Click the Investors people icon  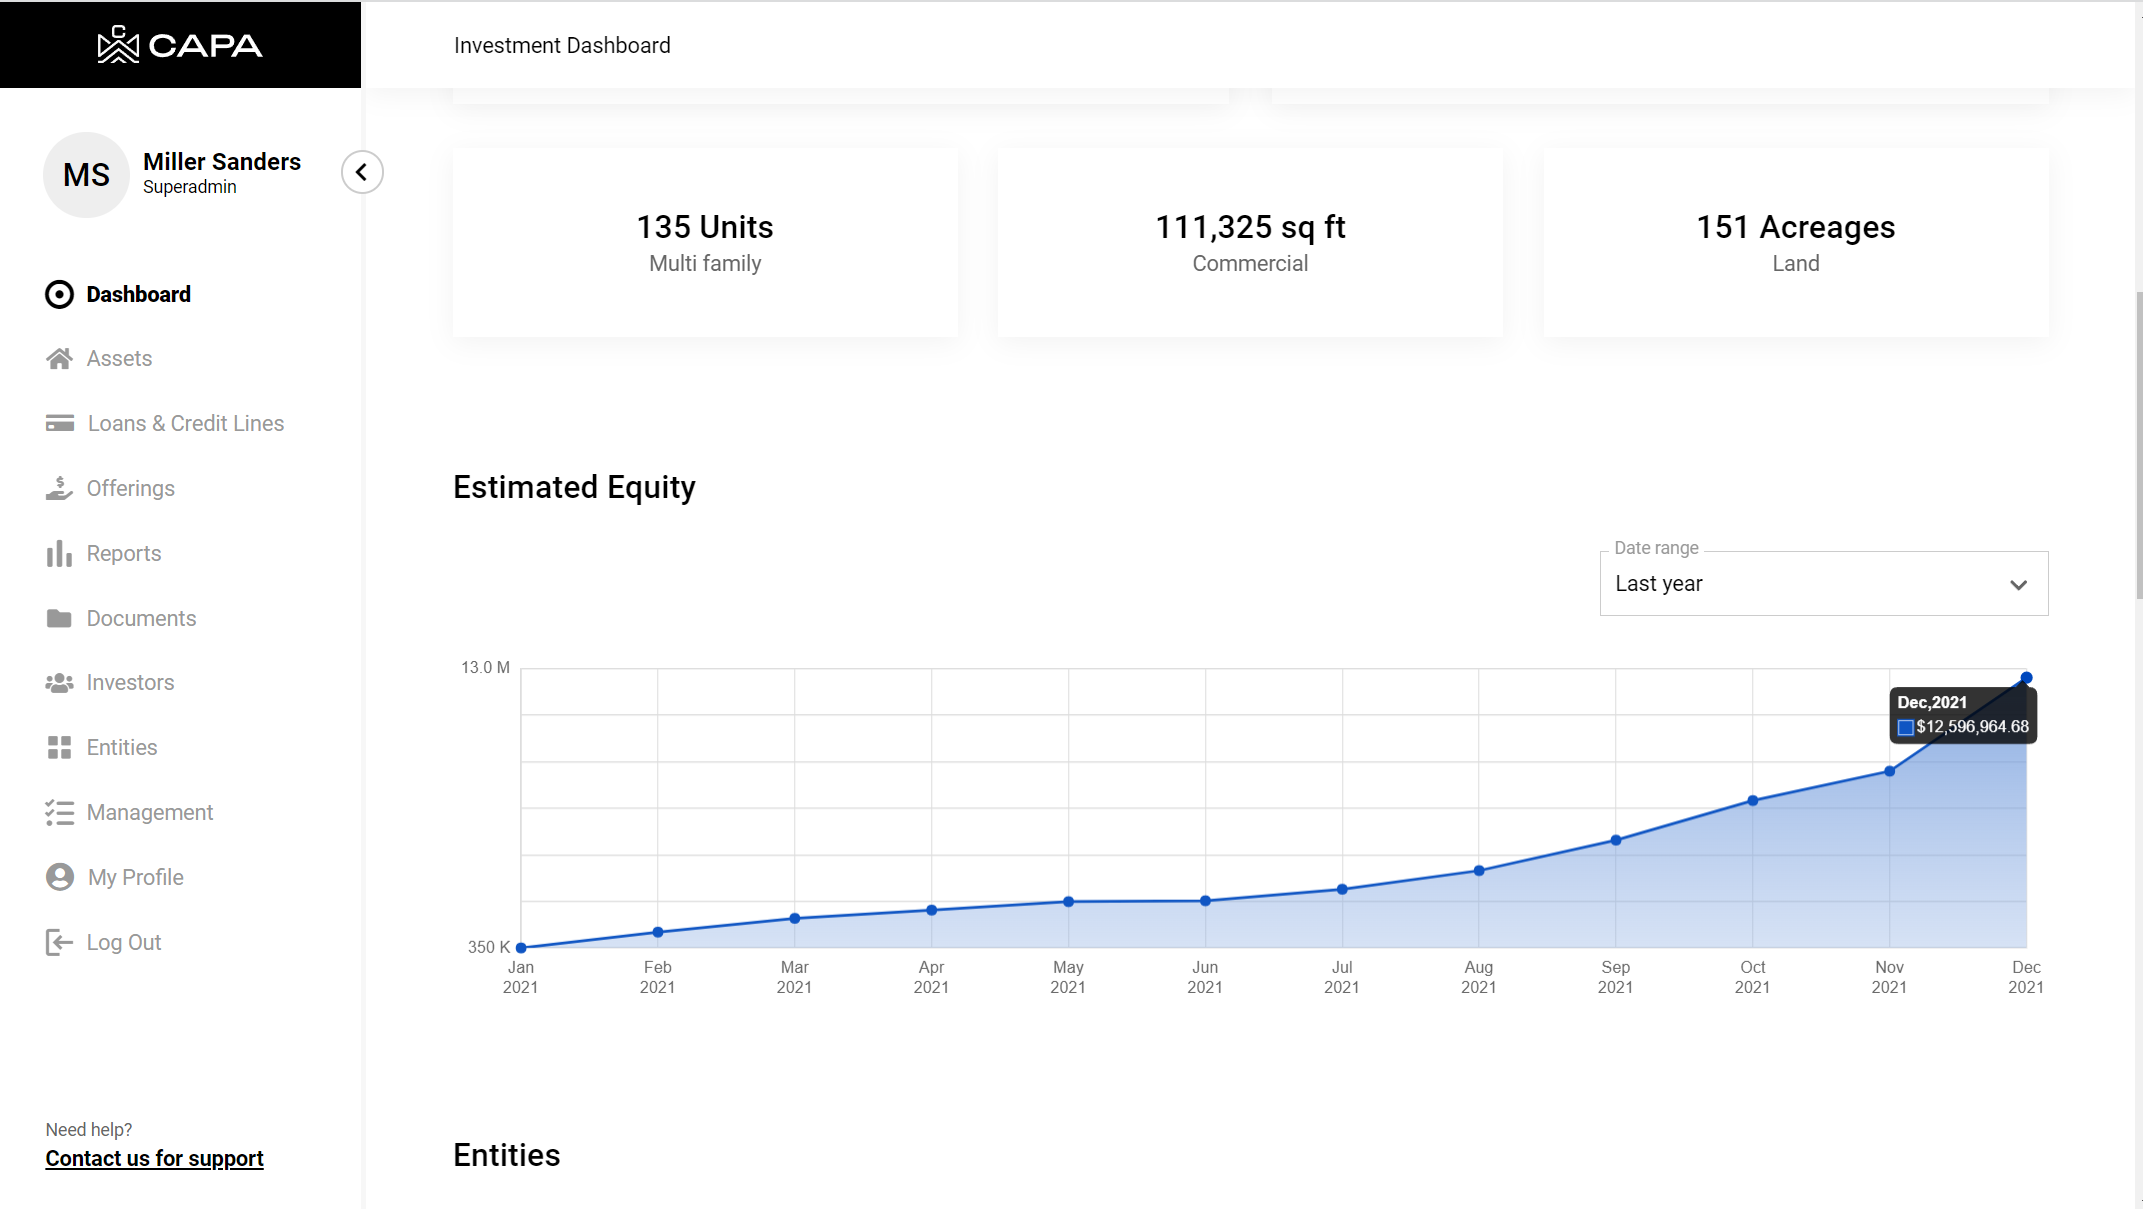(x=59, y=683)
